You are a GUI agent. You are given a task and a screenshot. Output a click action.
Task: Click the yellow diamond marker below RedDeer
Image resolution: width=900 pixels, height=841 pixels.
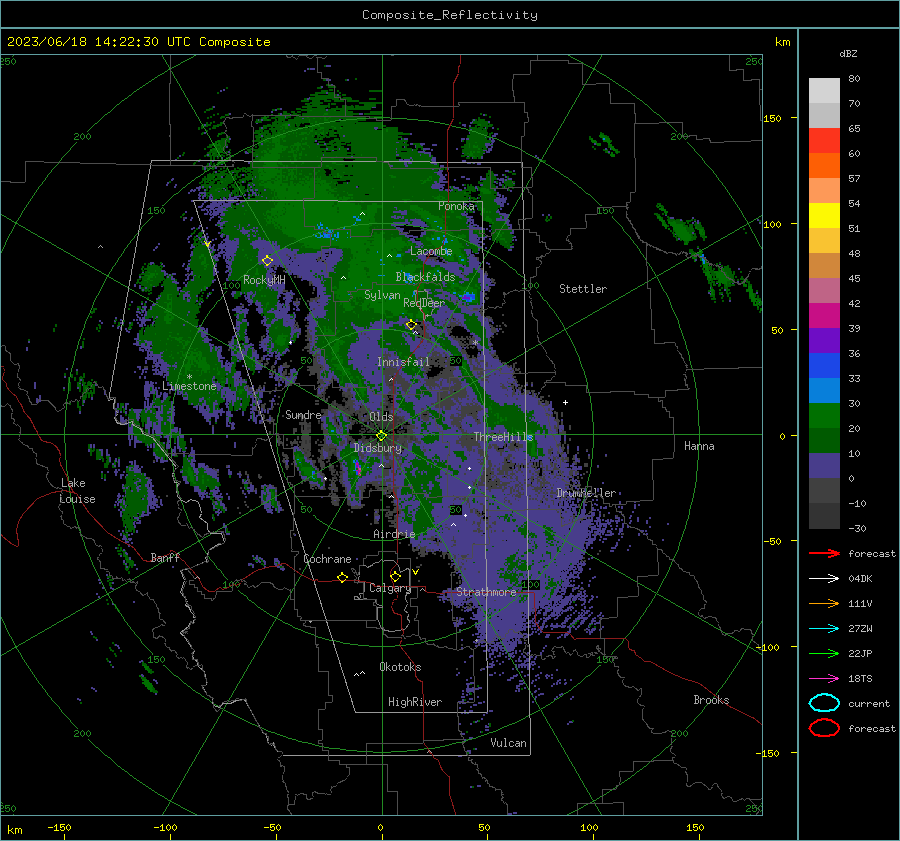411,325
